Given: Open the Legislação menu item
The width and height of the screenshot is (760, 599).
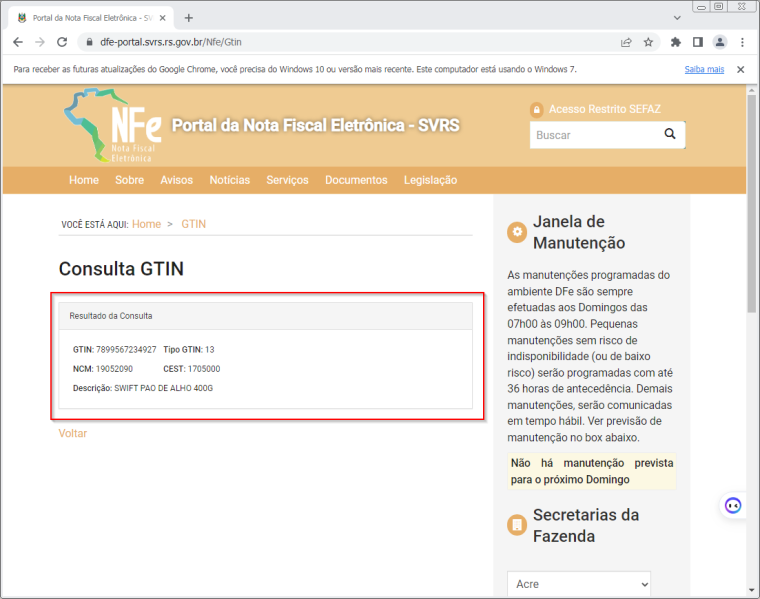Looking at the screenshot, I should coord(430,180).
